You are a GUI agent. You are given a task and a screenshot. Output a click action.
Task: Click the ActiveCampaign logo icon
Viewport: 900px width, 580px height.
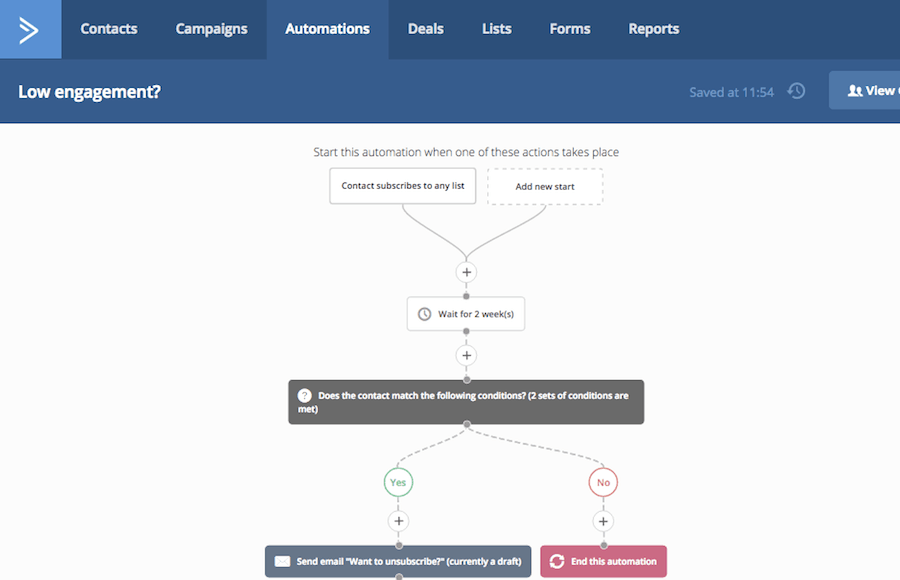(x=29, y=29)
